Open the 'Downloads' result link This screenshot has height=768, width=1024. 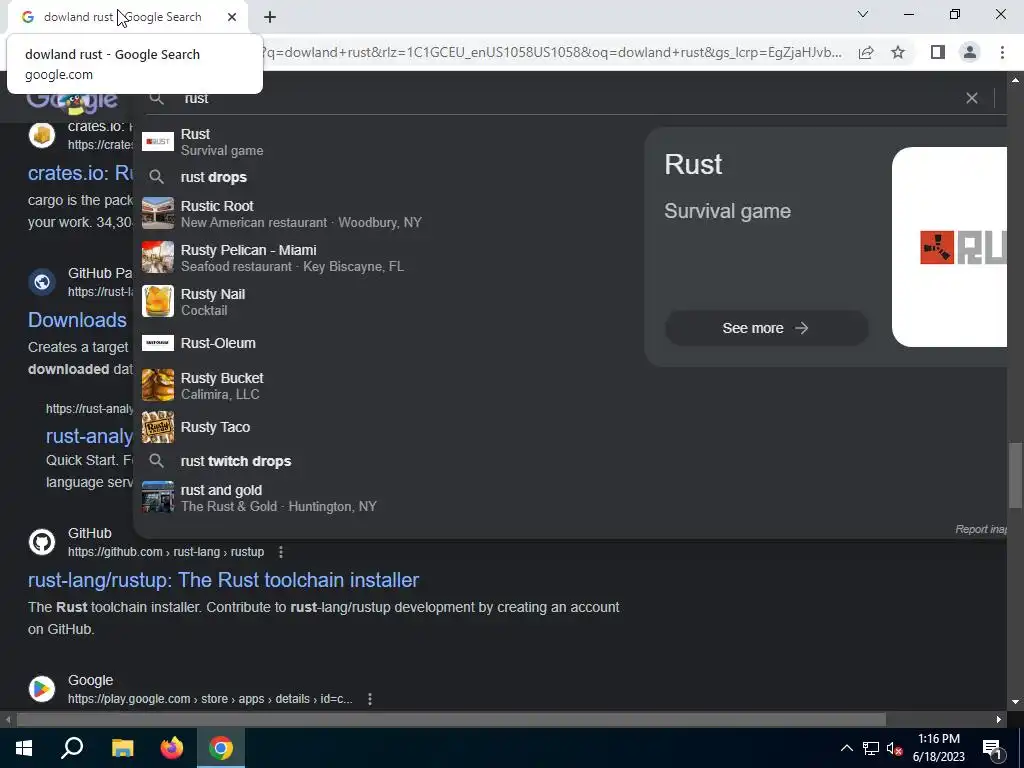pos(77,320)
